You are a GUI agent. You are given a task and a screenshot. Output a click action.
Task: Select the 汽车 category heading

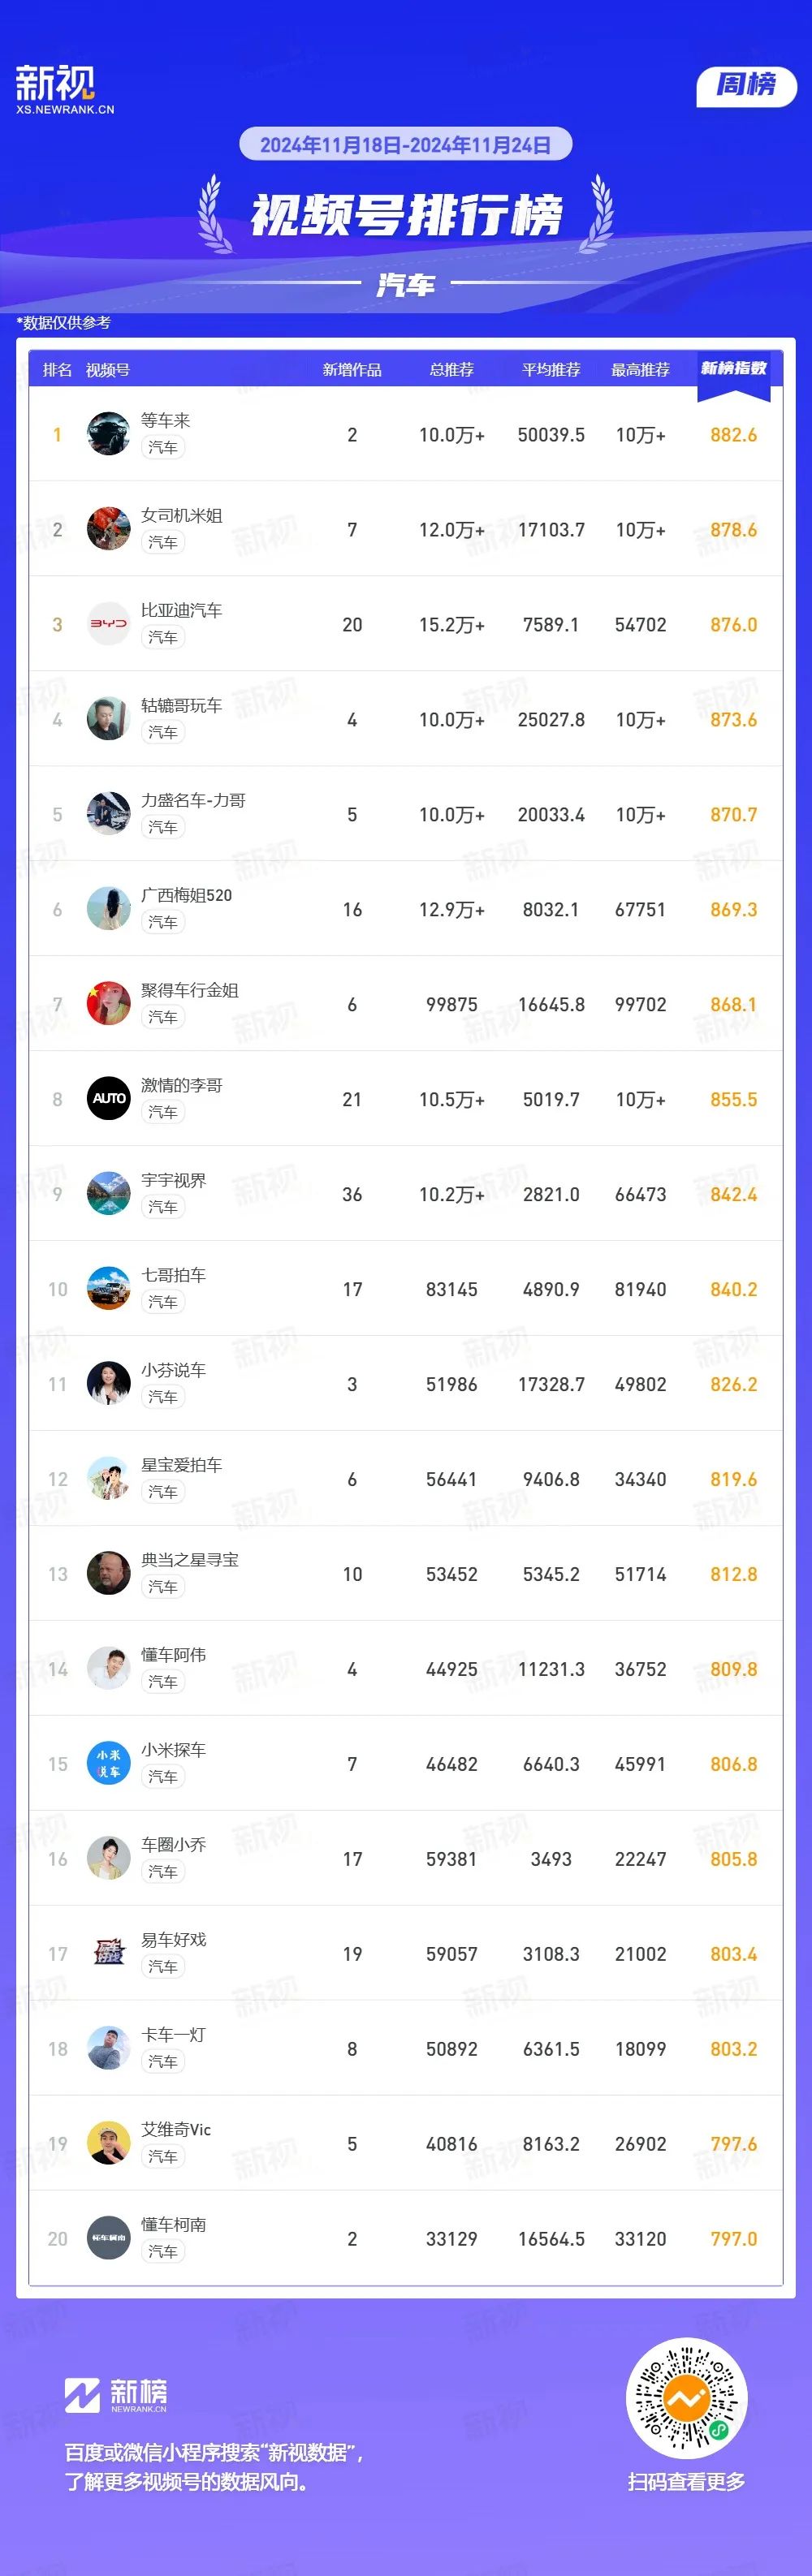pyautogui.click(x=406, y=285)
